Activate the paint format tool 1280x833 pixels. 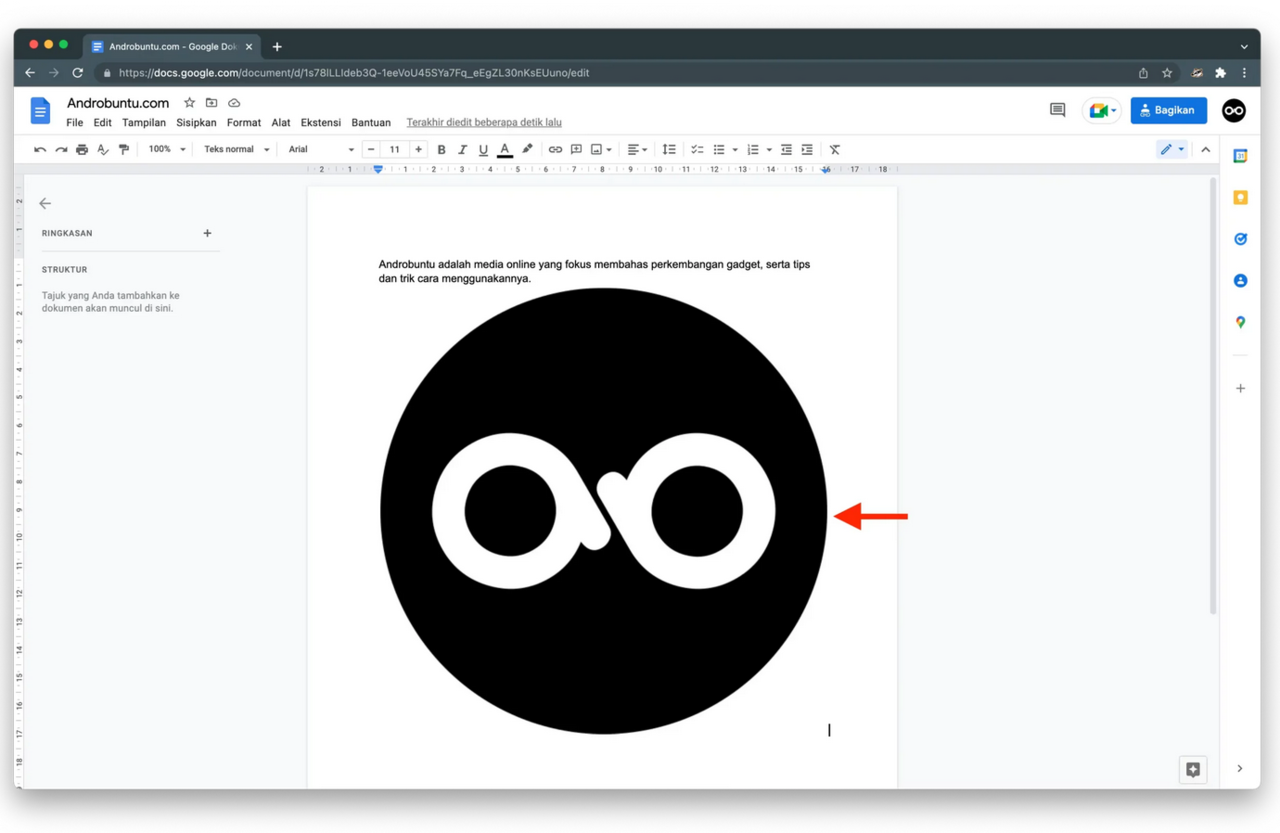point(124,150)
